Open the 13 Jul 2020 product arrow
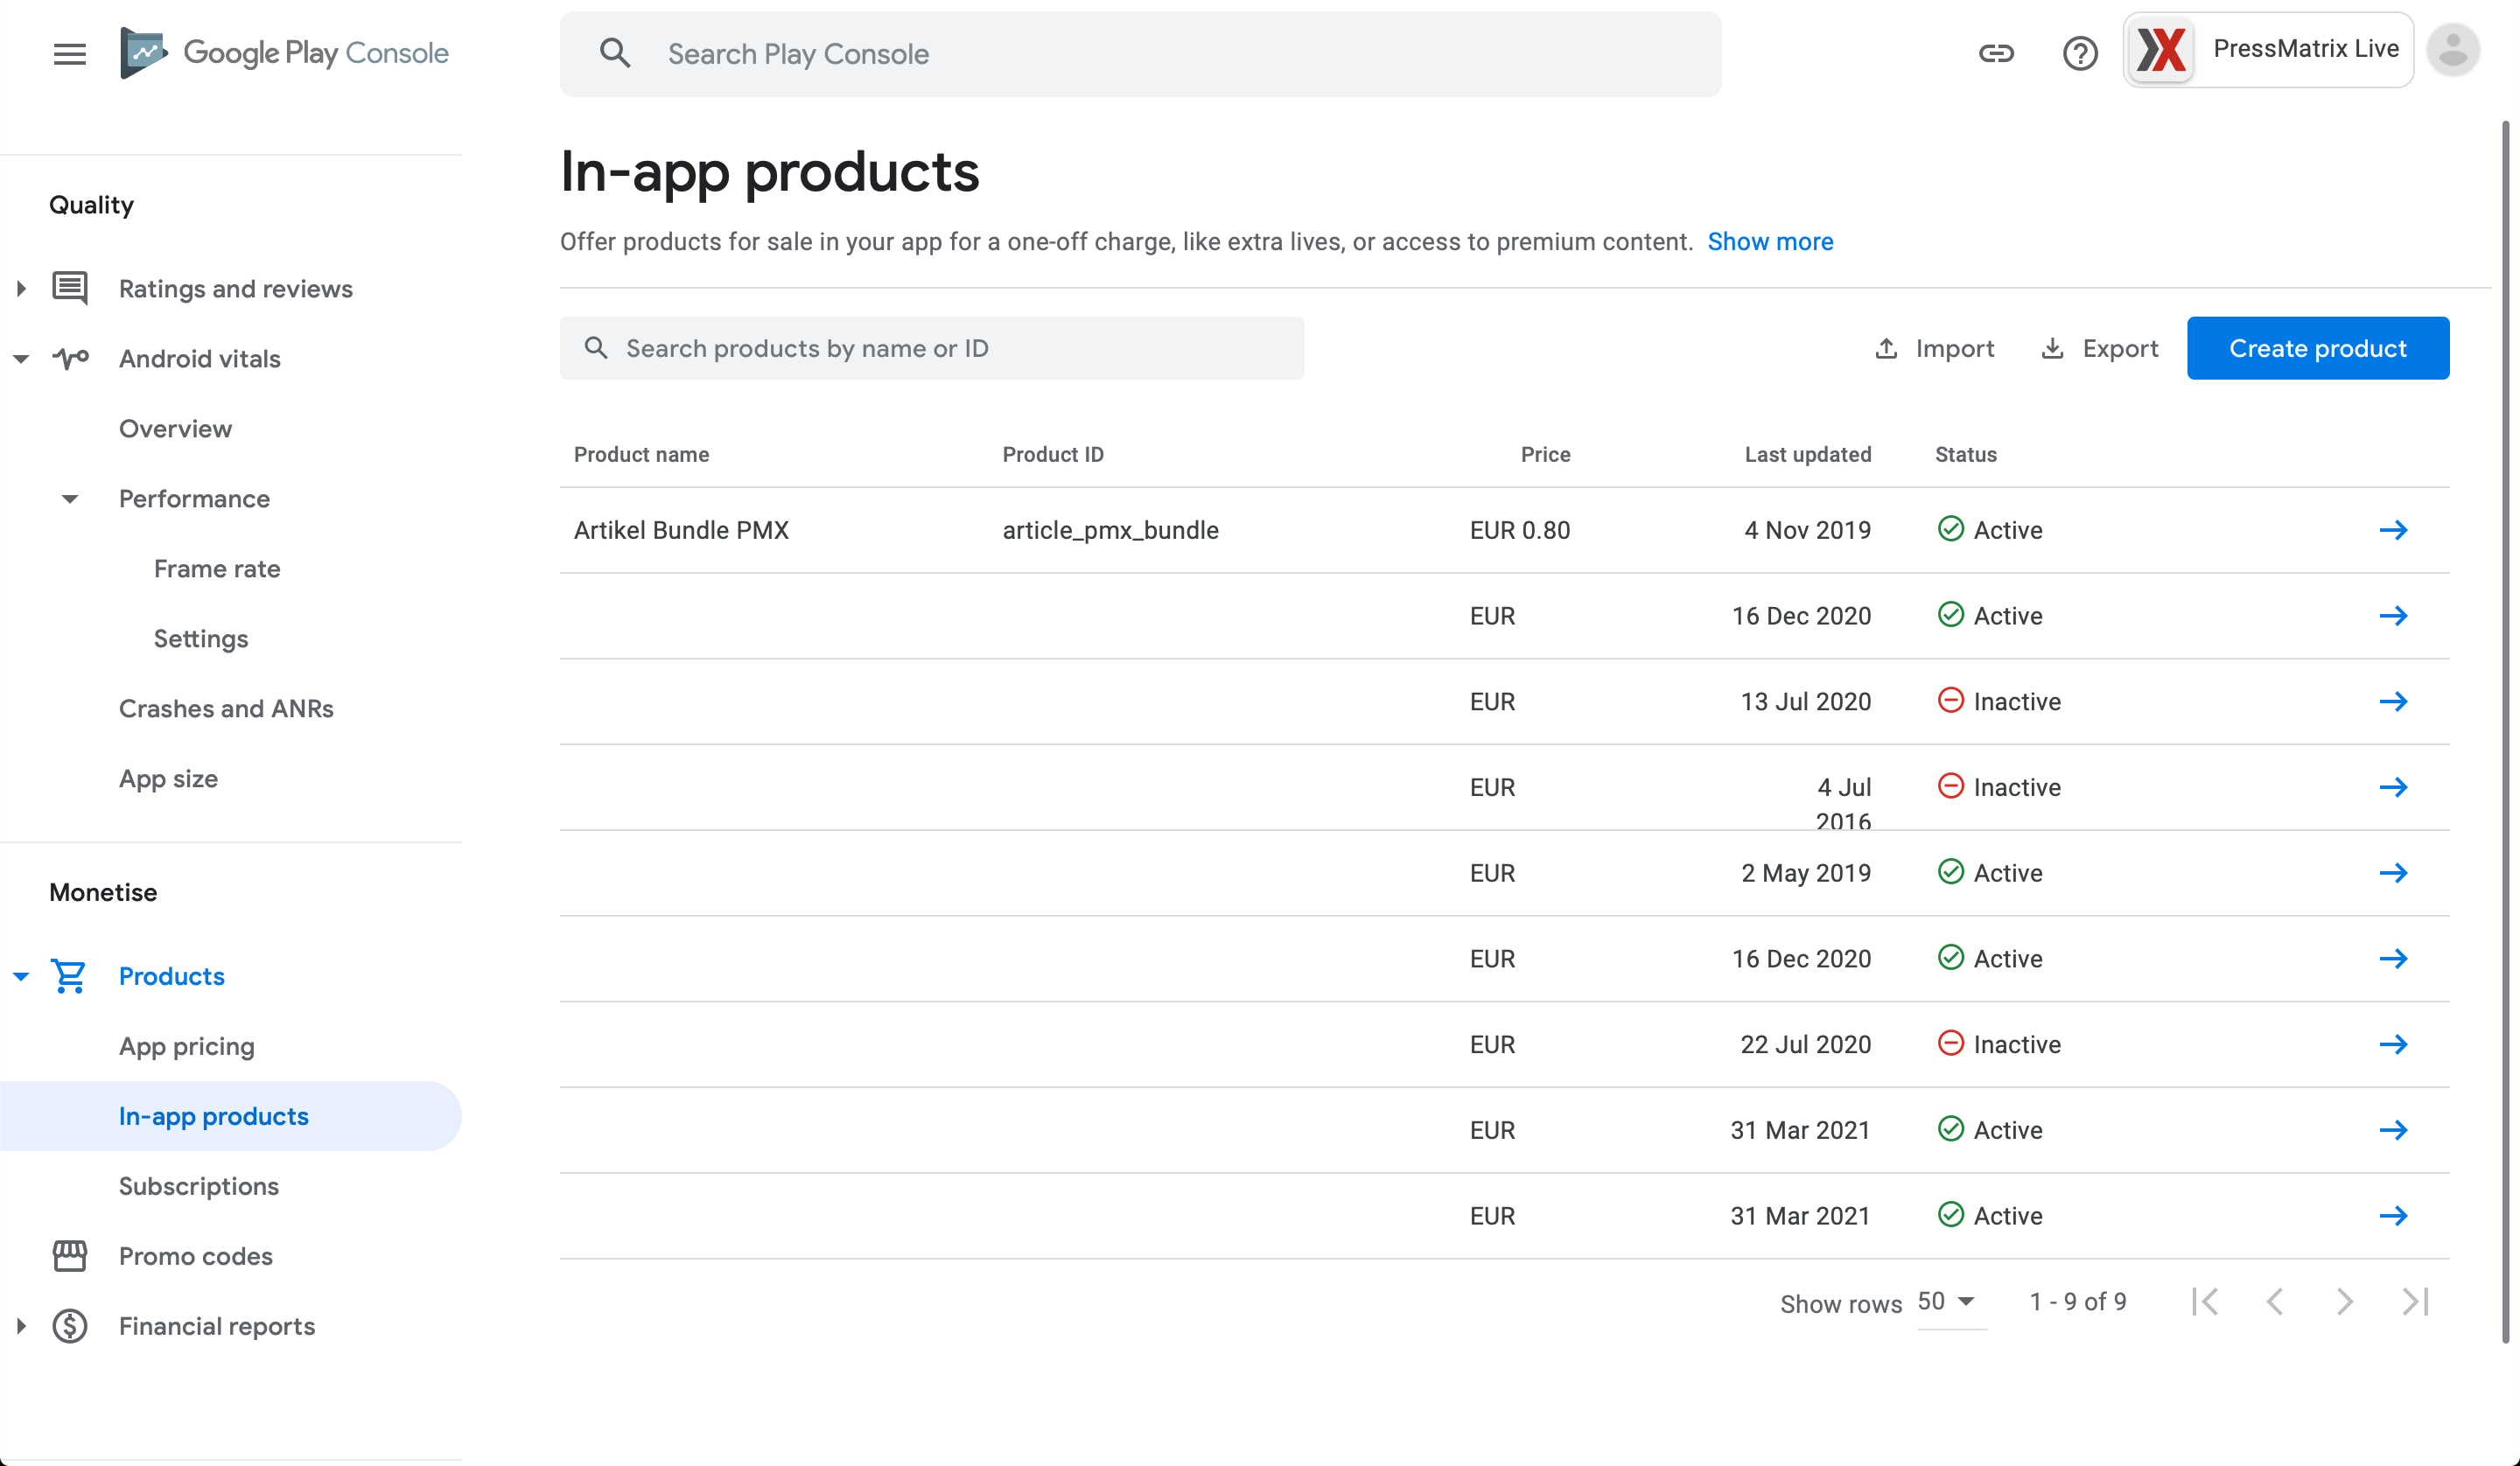 pos(2393,702)
